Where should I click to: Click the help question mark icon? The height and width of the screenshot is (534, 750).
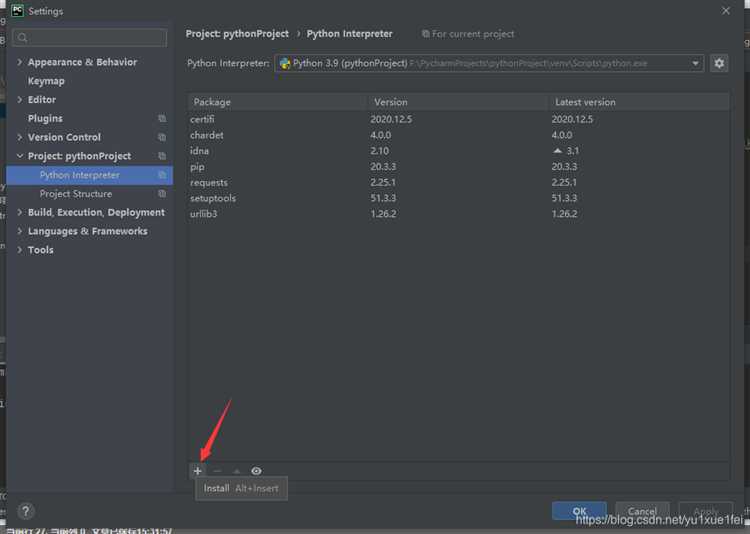26,511
